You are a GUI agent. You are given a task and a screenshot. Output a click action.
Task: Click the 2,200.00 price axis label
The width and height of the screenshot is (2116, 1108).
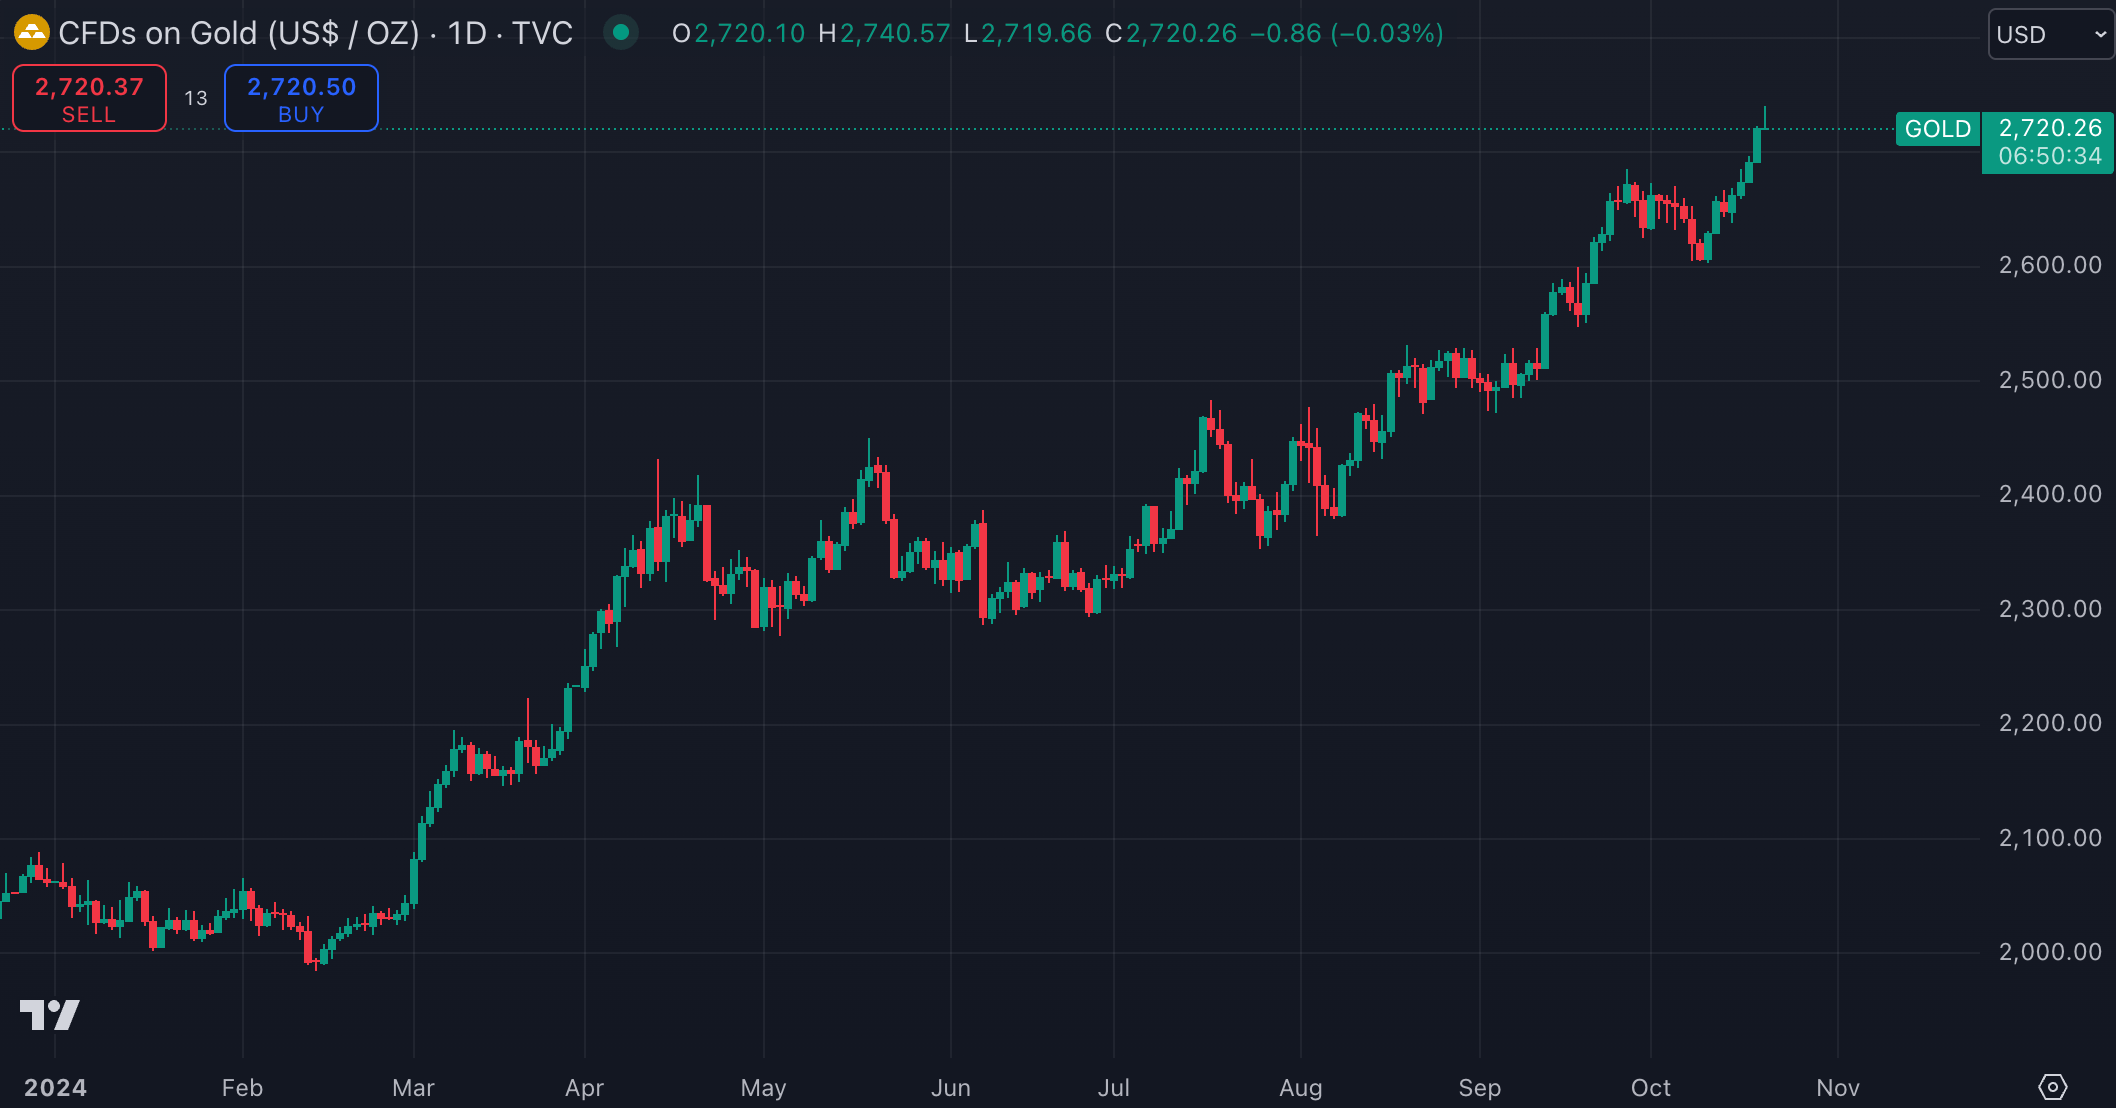tap(2050, 723)
